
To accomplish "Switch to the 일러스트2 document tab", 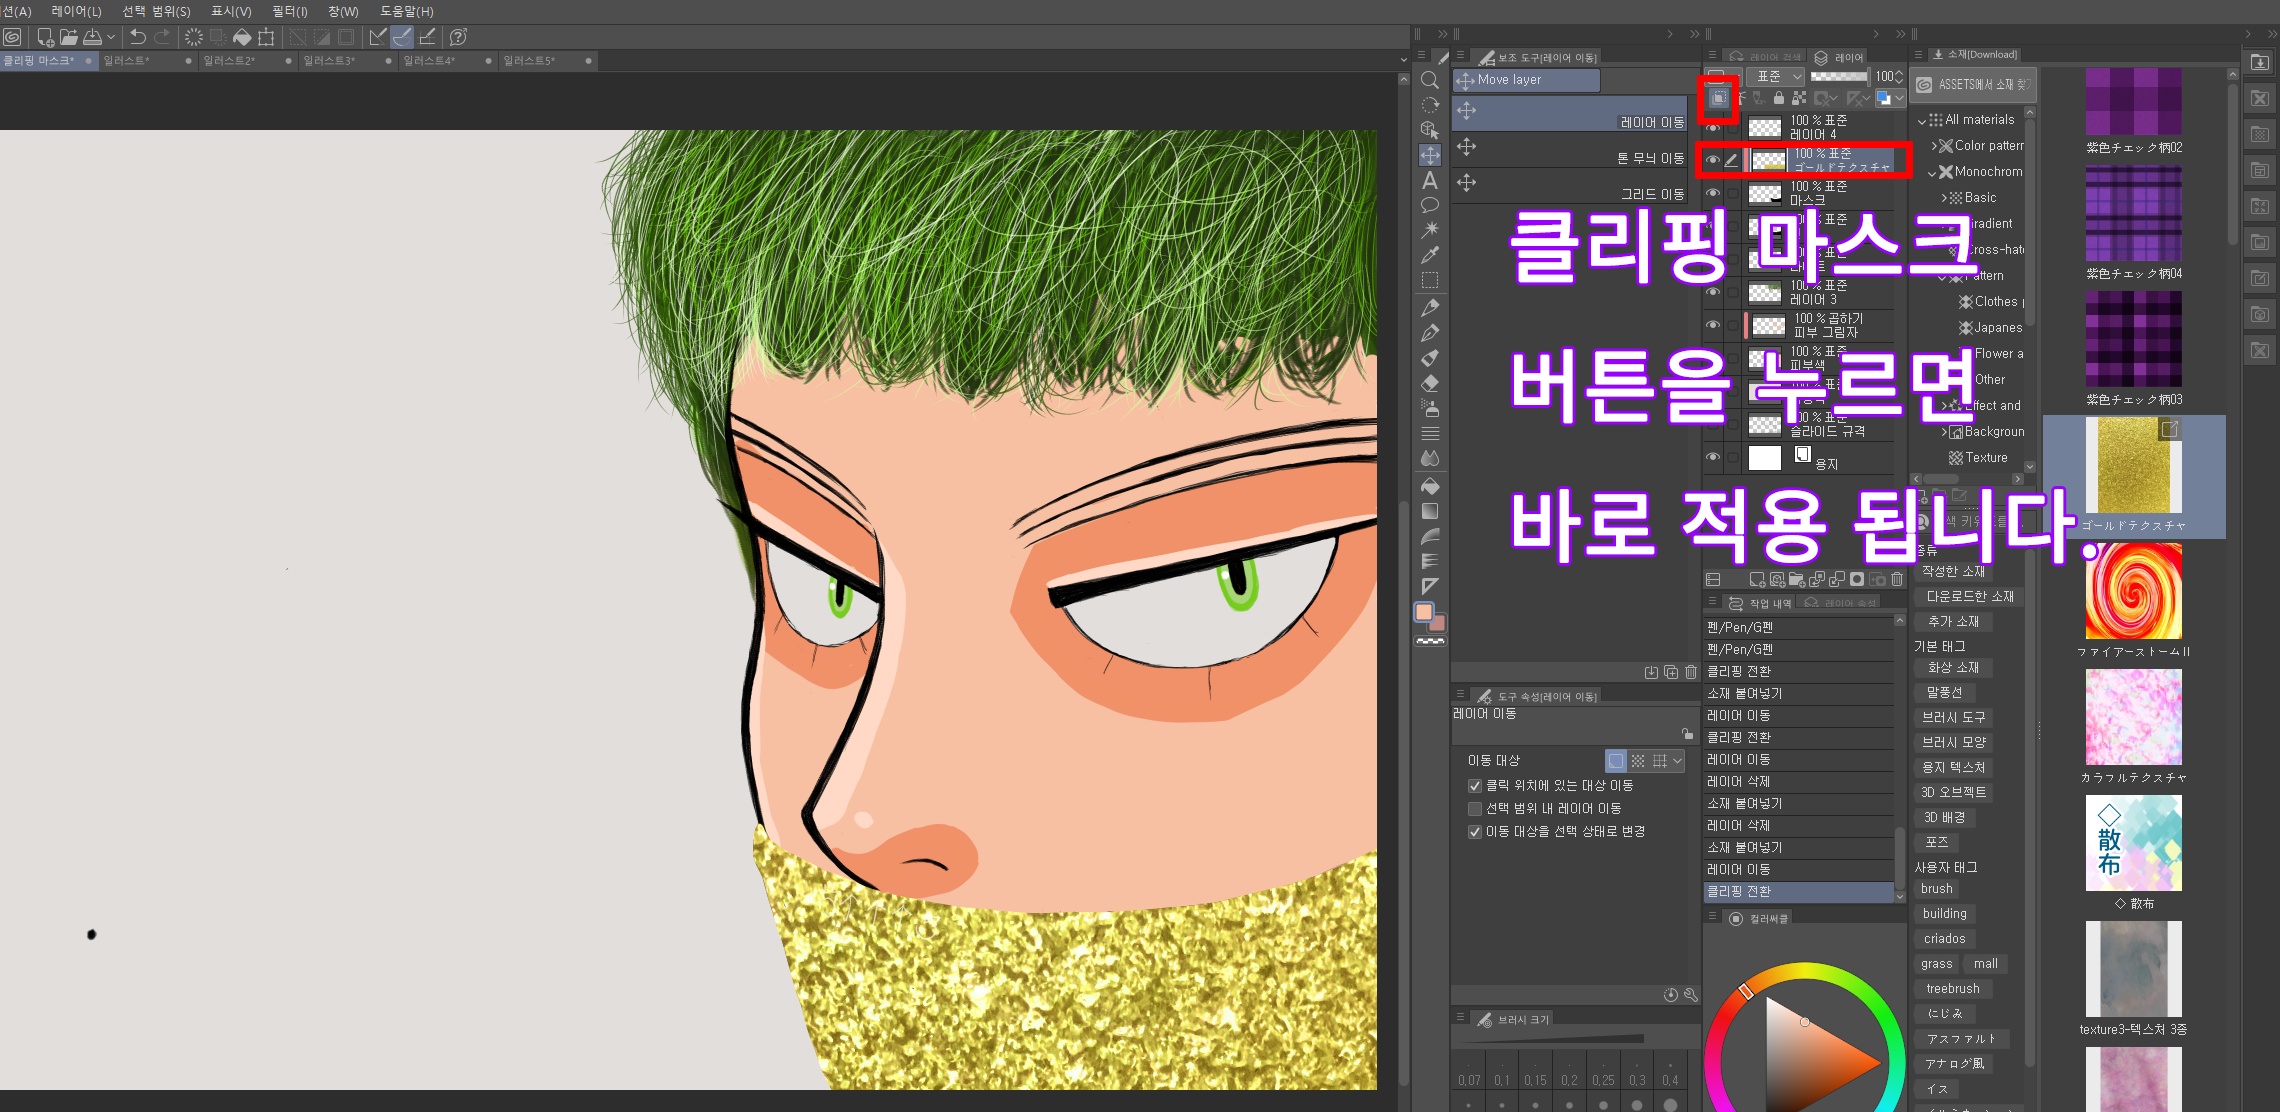I will (x=229, y=61).
